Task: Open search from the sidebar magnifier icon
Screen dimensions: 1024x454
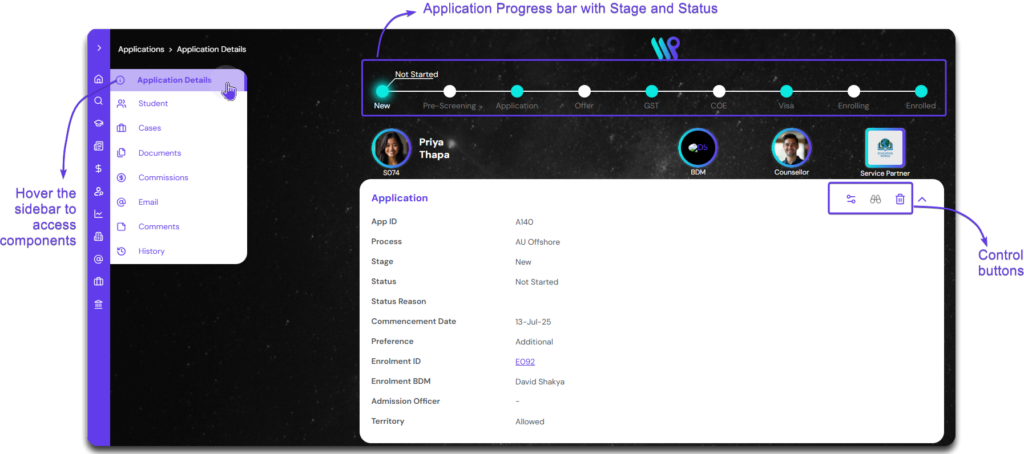Action: click(98, 101)
